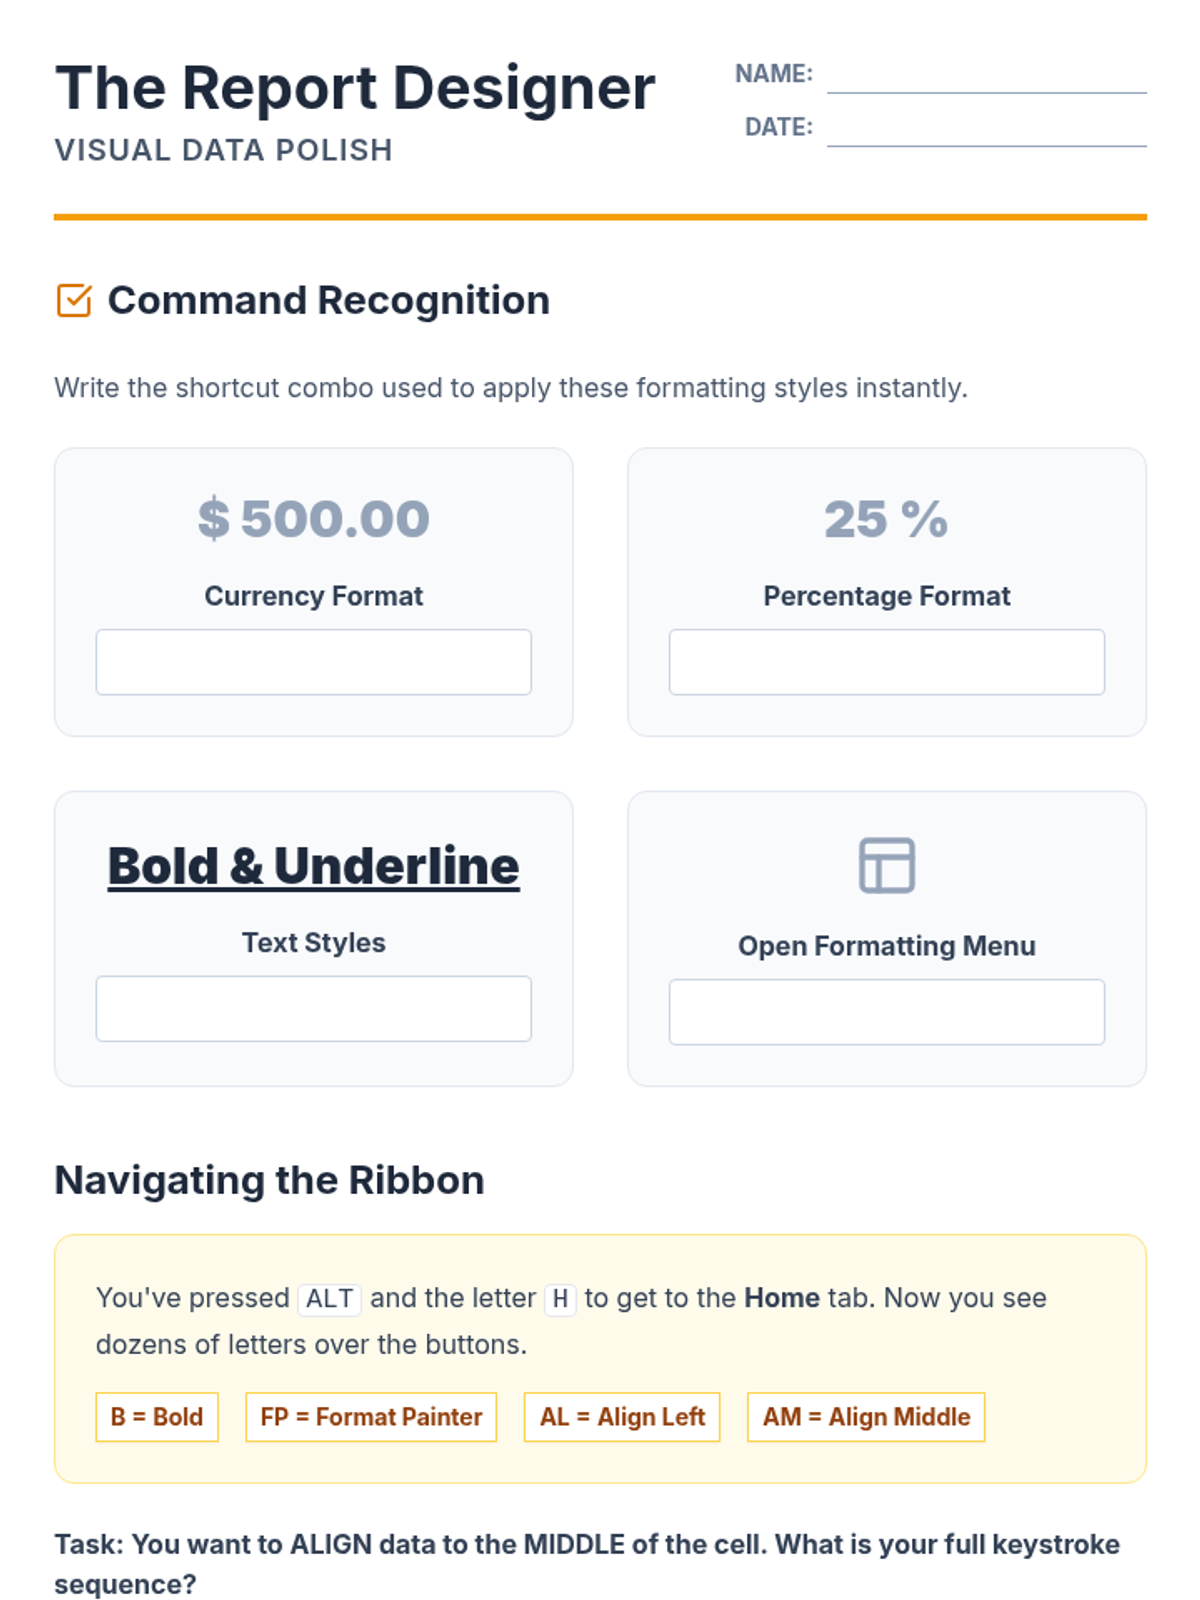Click the layout icon above Open Formatting Menu
The width and height of the screenshot is (1200, 1600).
click(x=886, y=865)
